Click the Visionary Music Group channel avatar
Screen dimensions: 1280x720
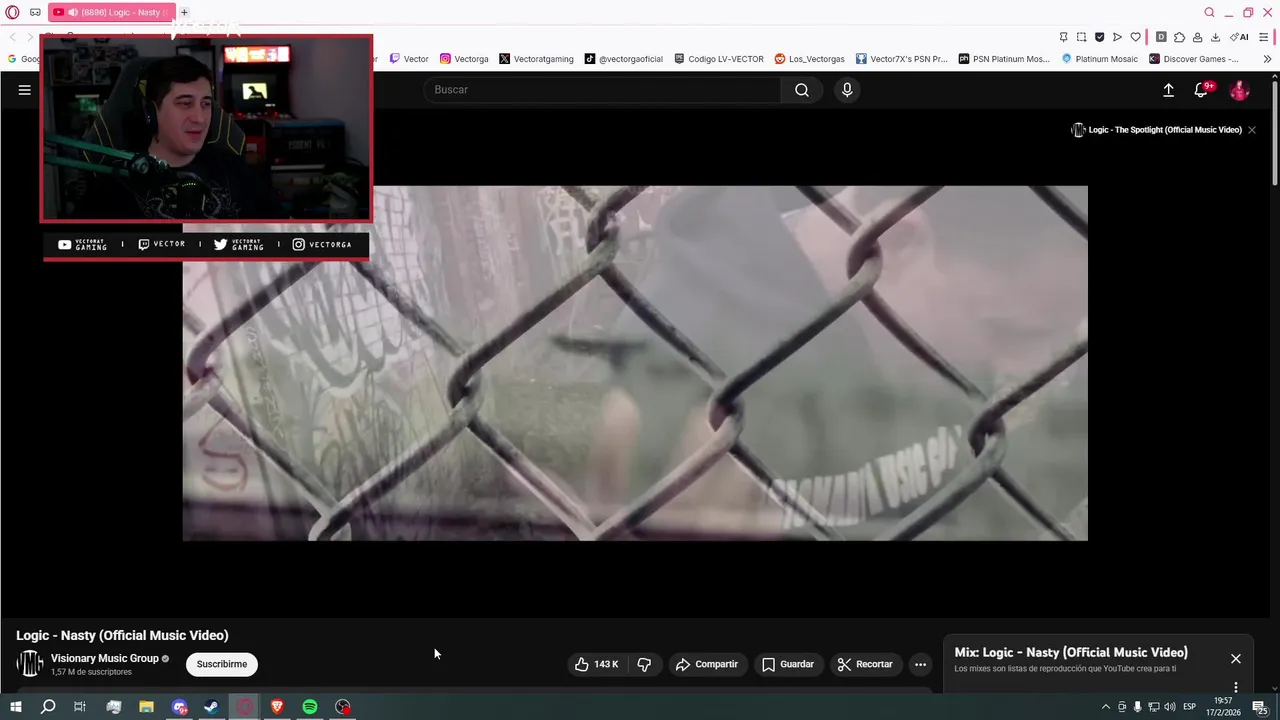pos(30,664)
